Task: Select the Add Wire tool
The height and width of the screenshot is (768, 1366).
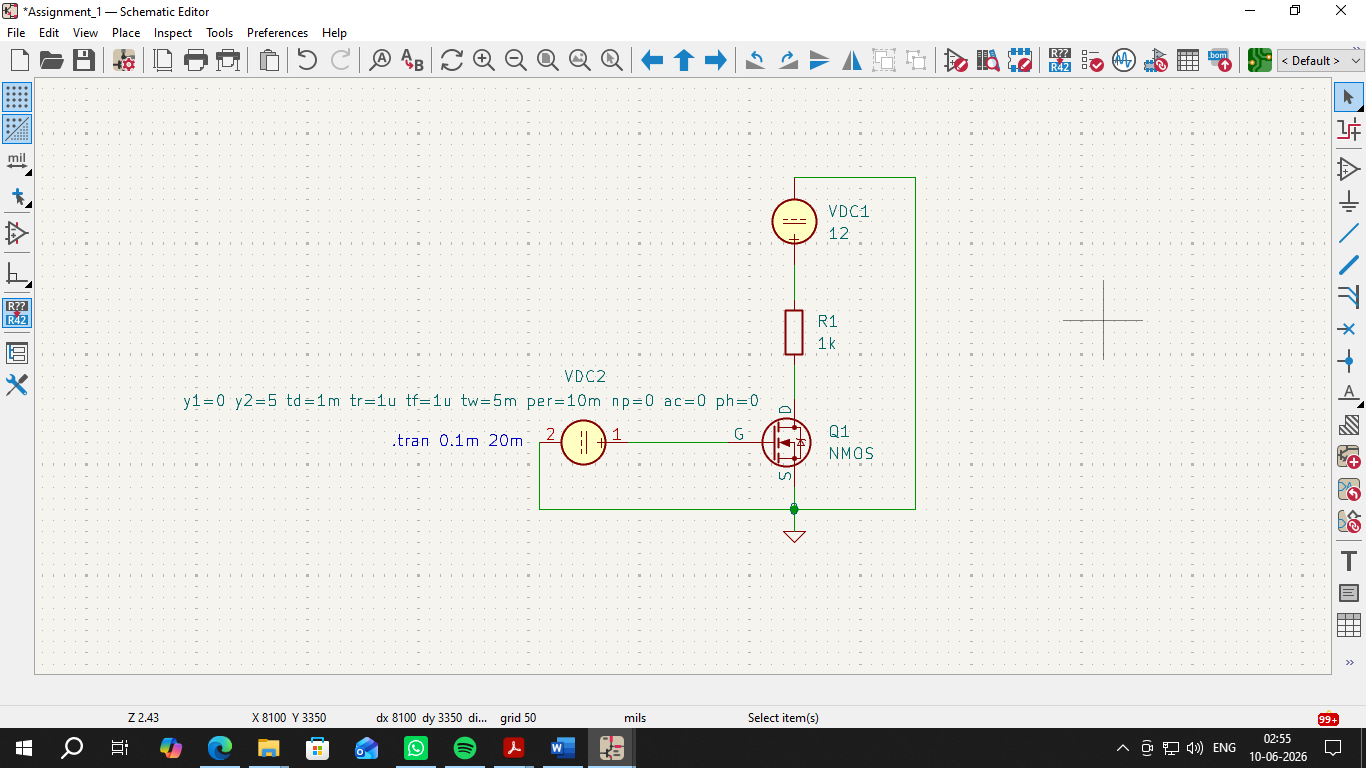Action: coord(1349,232)
